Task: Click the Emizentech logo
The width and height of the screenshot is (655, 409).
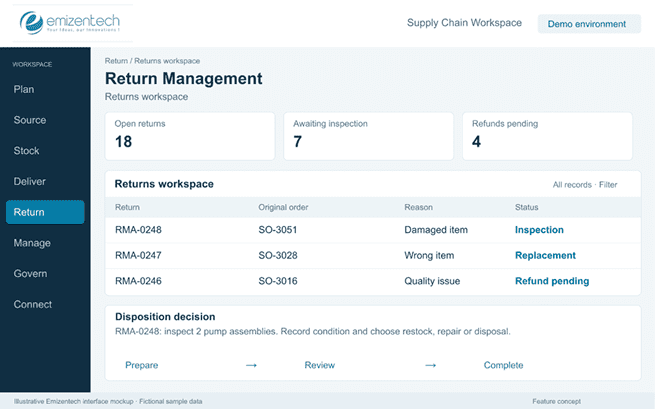Action: click(70, 23)
